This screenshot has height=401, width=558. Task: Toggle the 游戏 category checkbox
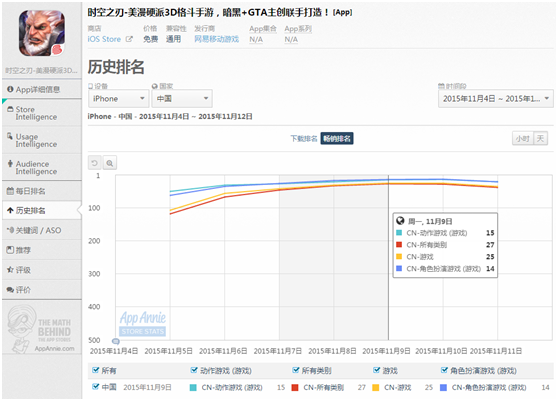[x=377, y=370]
